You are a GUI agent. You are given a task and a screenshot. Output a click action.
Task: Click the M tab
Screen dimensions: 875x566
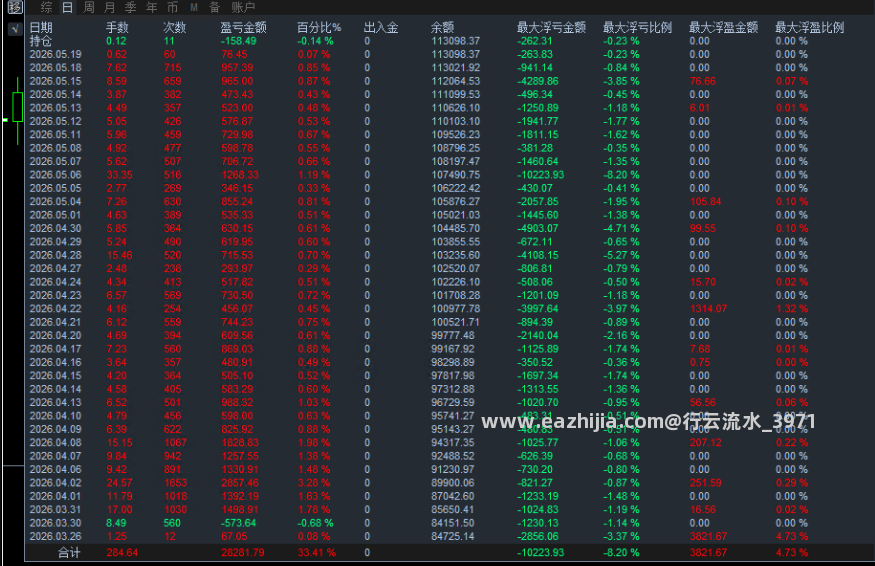(x=194, y=7)
